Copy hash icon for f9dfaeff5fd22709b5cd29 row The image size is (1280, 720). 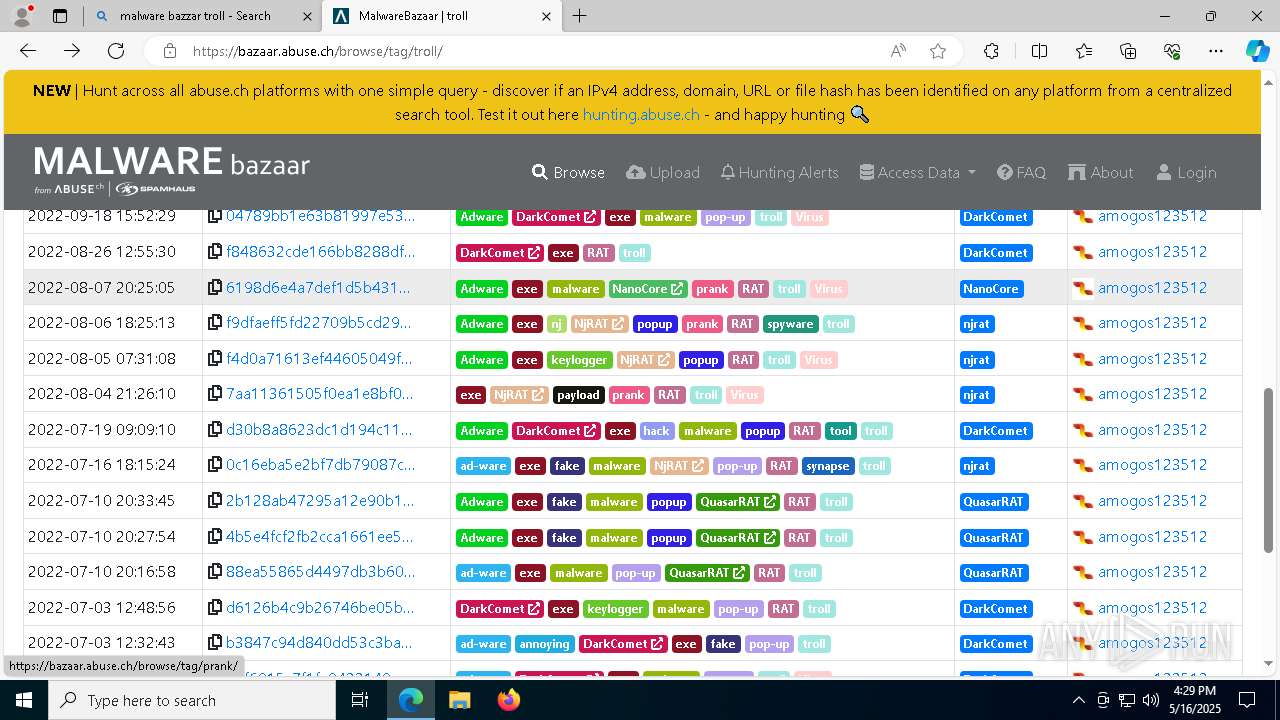click(x=215, y=323)
